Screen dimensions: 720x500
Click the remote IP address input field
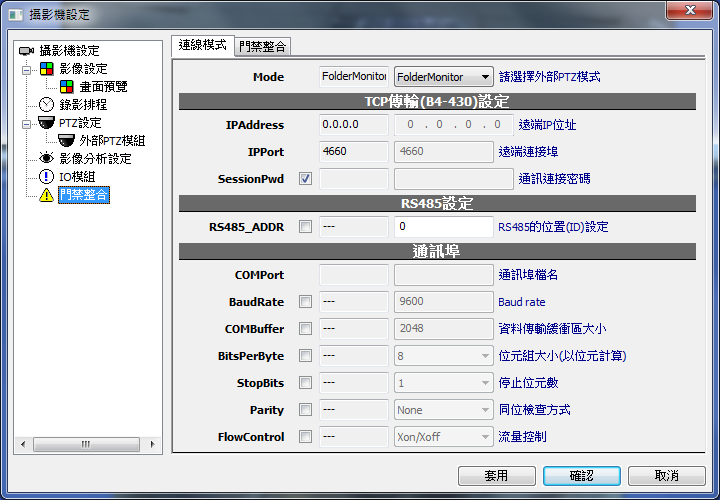[x=454, y=124]
